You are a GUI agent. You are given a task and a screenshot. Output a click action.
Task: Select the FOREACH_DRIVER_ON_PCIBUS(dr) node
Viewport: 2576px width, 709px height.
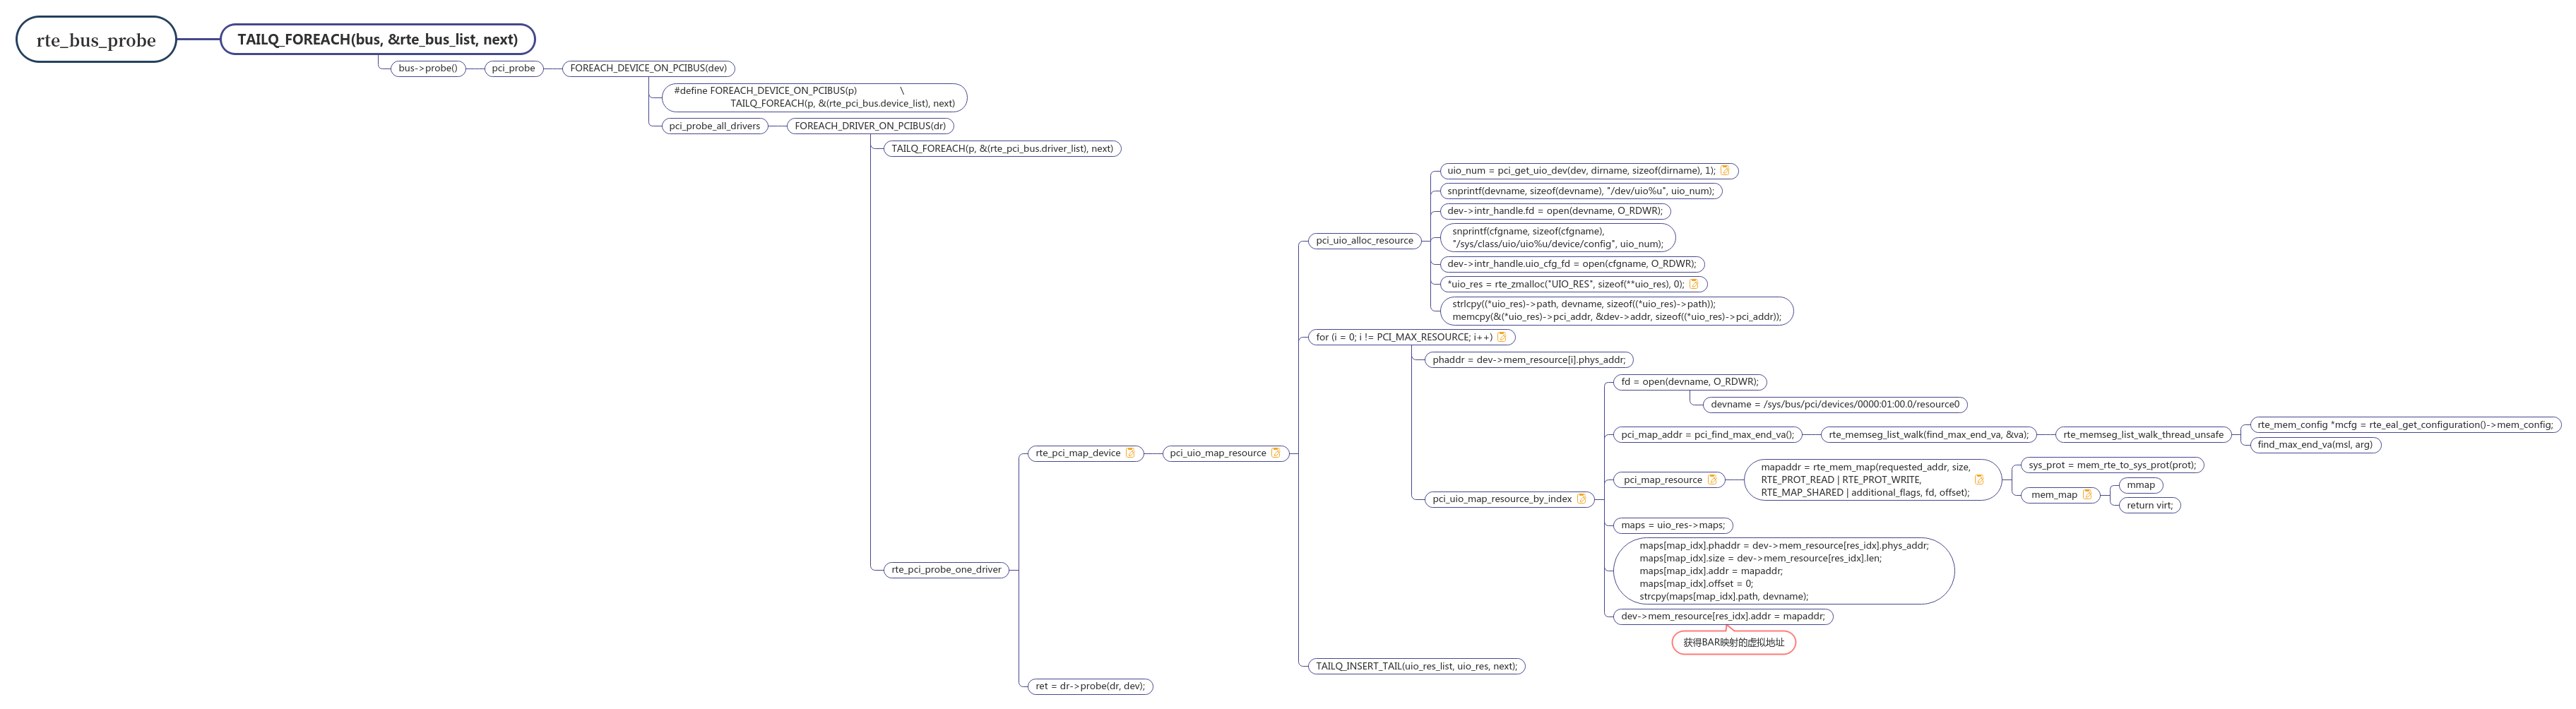[870, 126]
